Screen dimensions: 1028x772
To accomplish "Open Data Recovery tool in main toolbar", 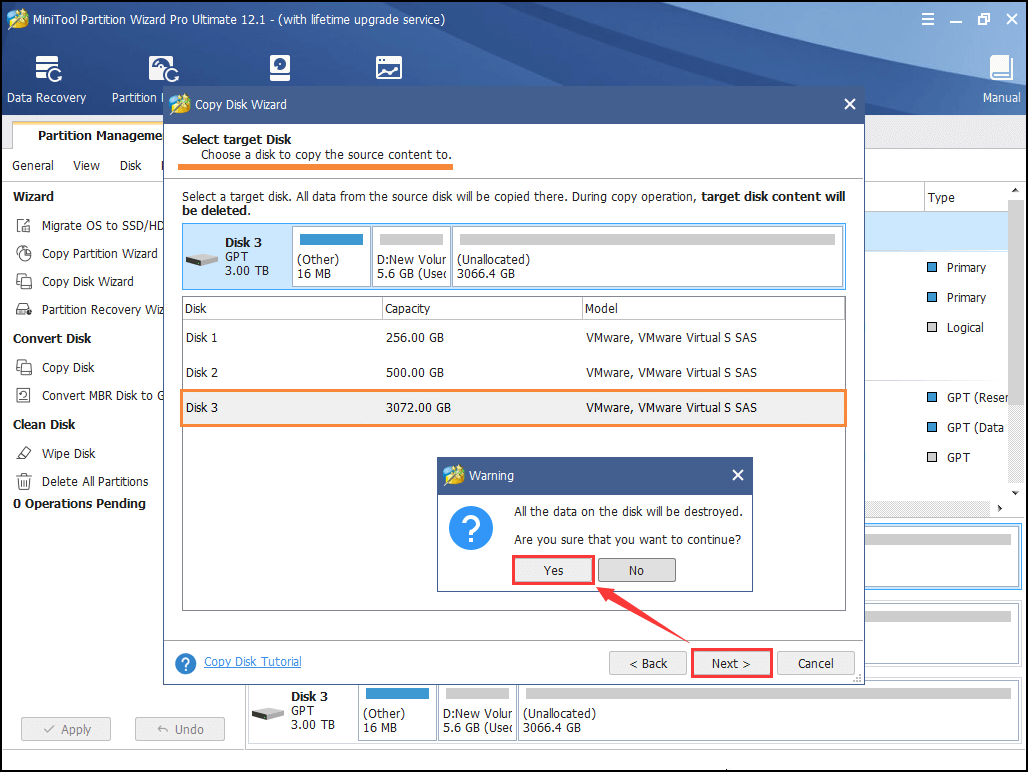I will point(47,79).
